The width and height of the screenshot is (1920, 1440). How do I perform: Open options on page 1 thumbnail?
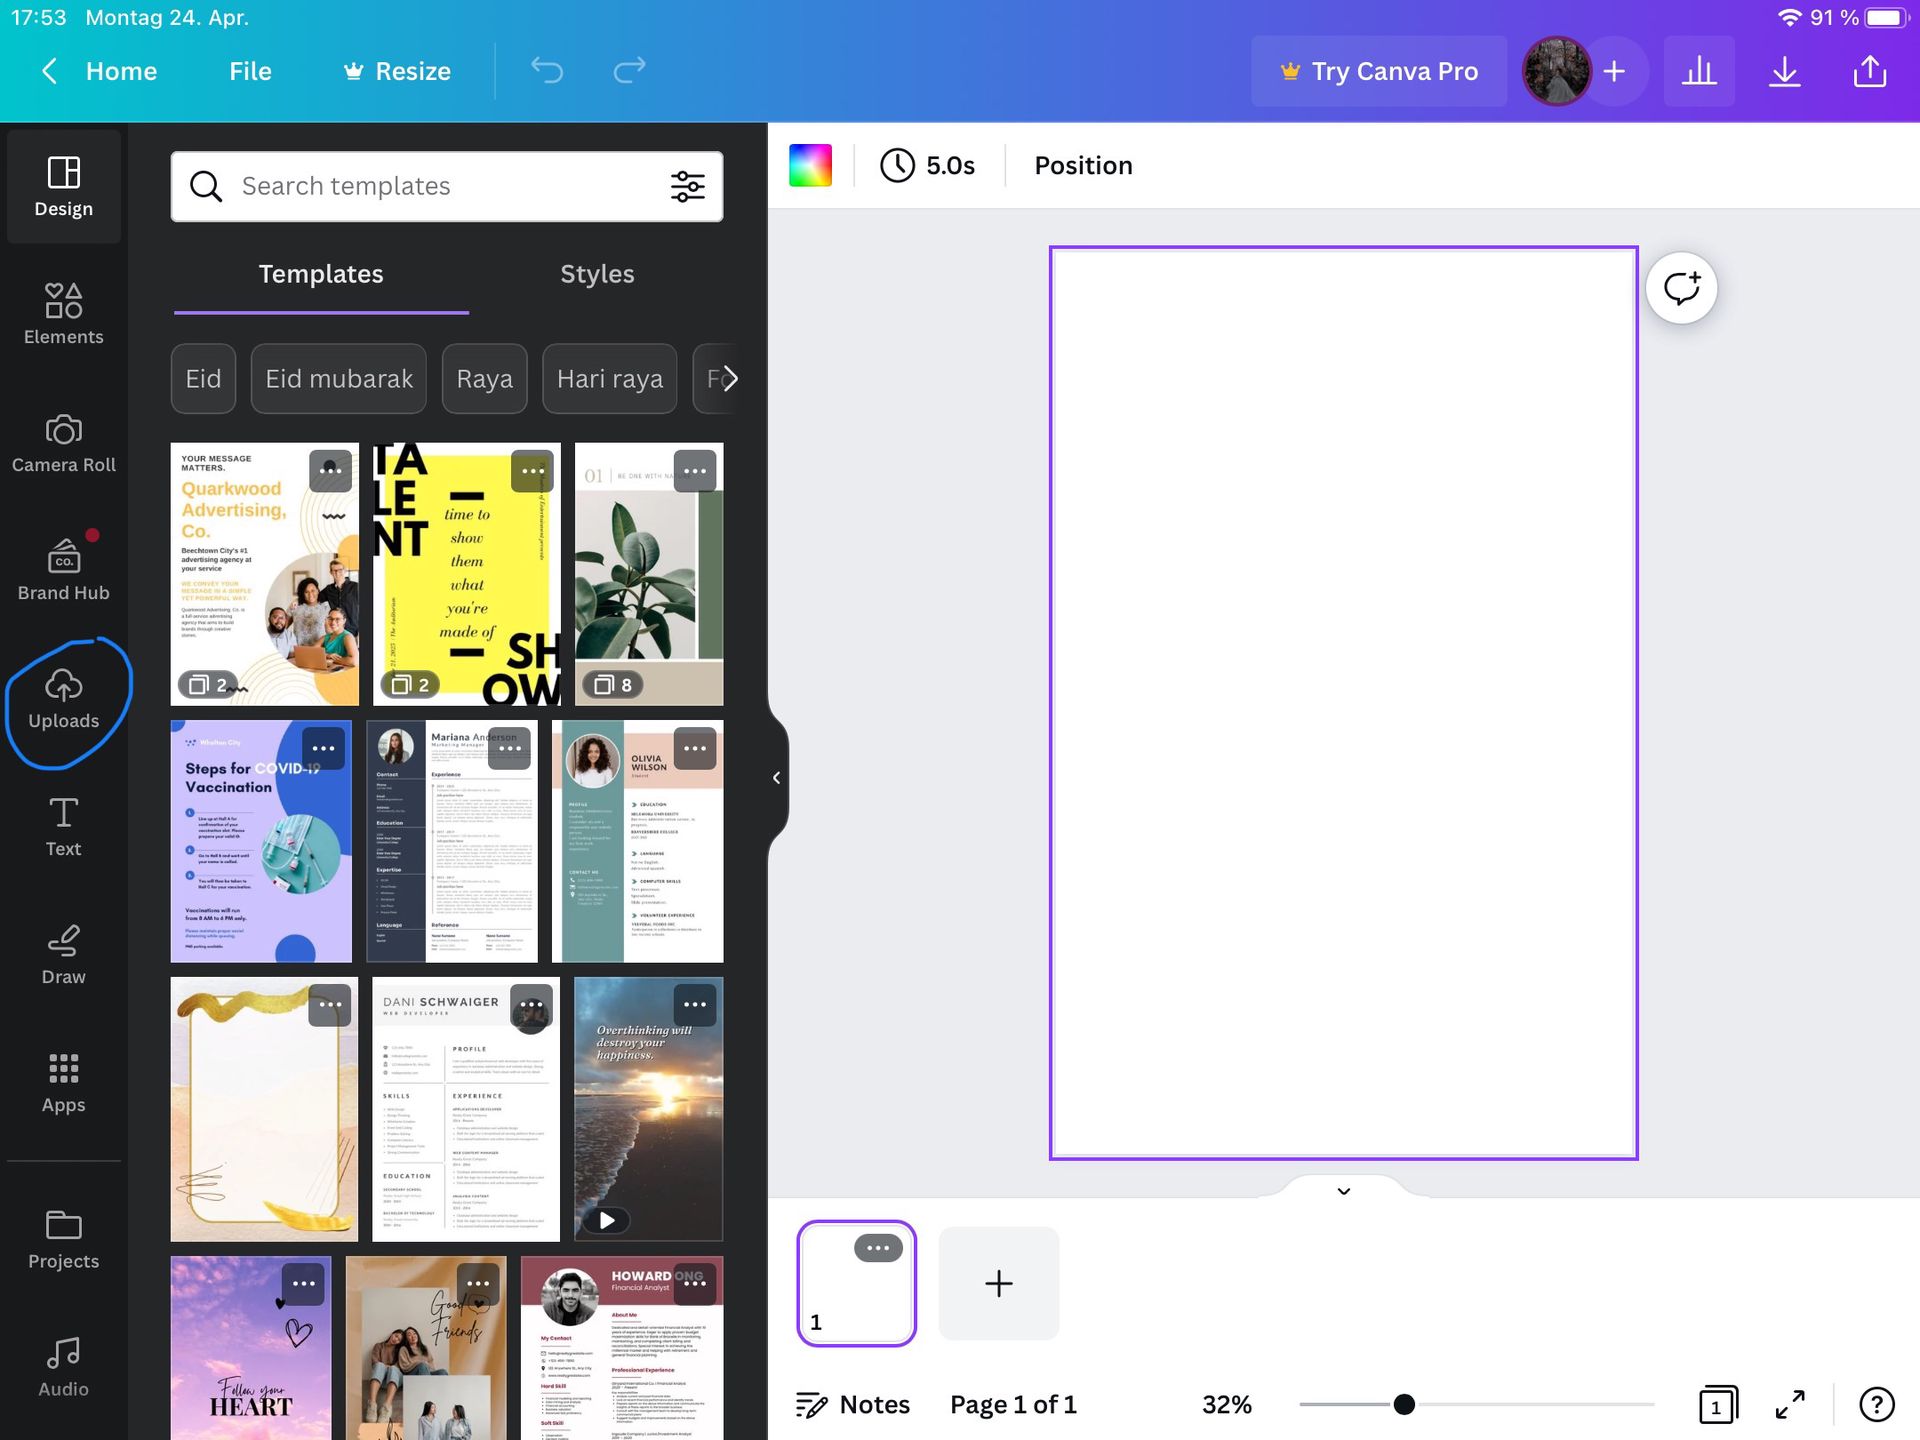(x=878, y=1247)
